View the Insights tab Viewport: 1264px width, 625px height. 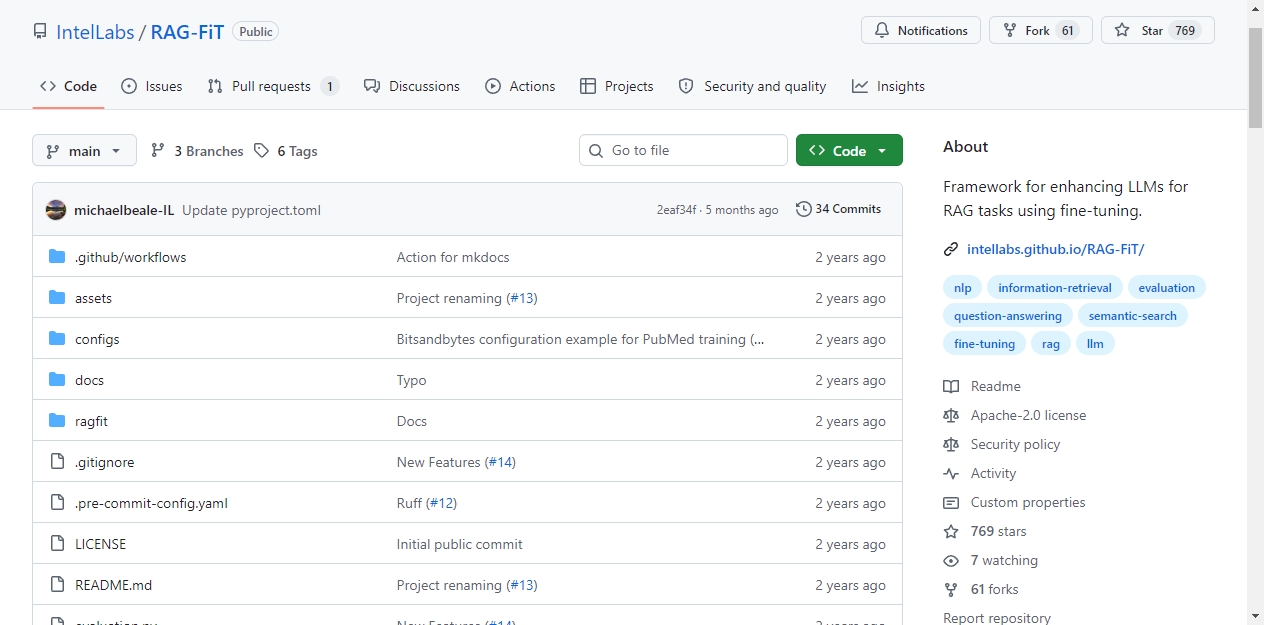(888, 86)
